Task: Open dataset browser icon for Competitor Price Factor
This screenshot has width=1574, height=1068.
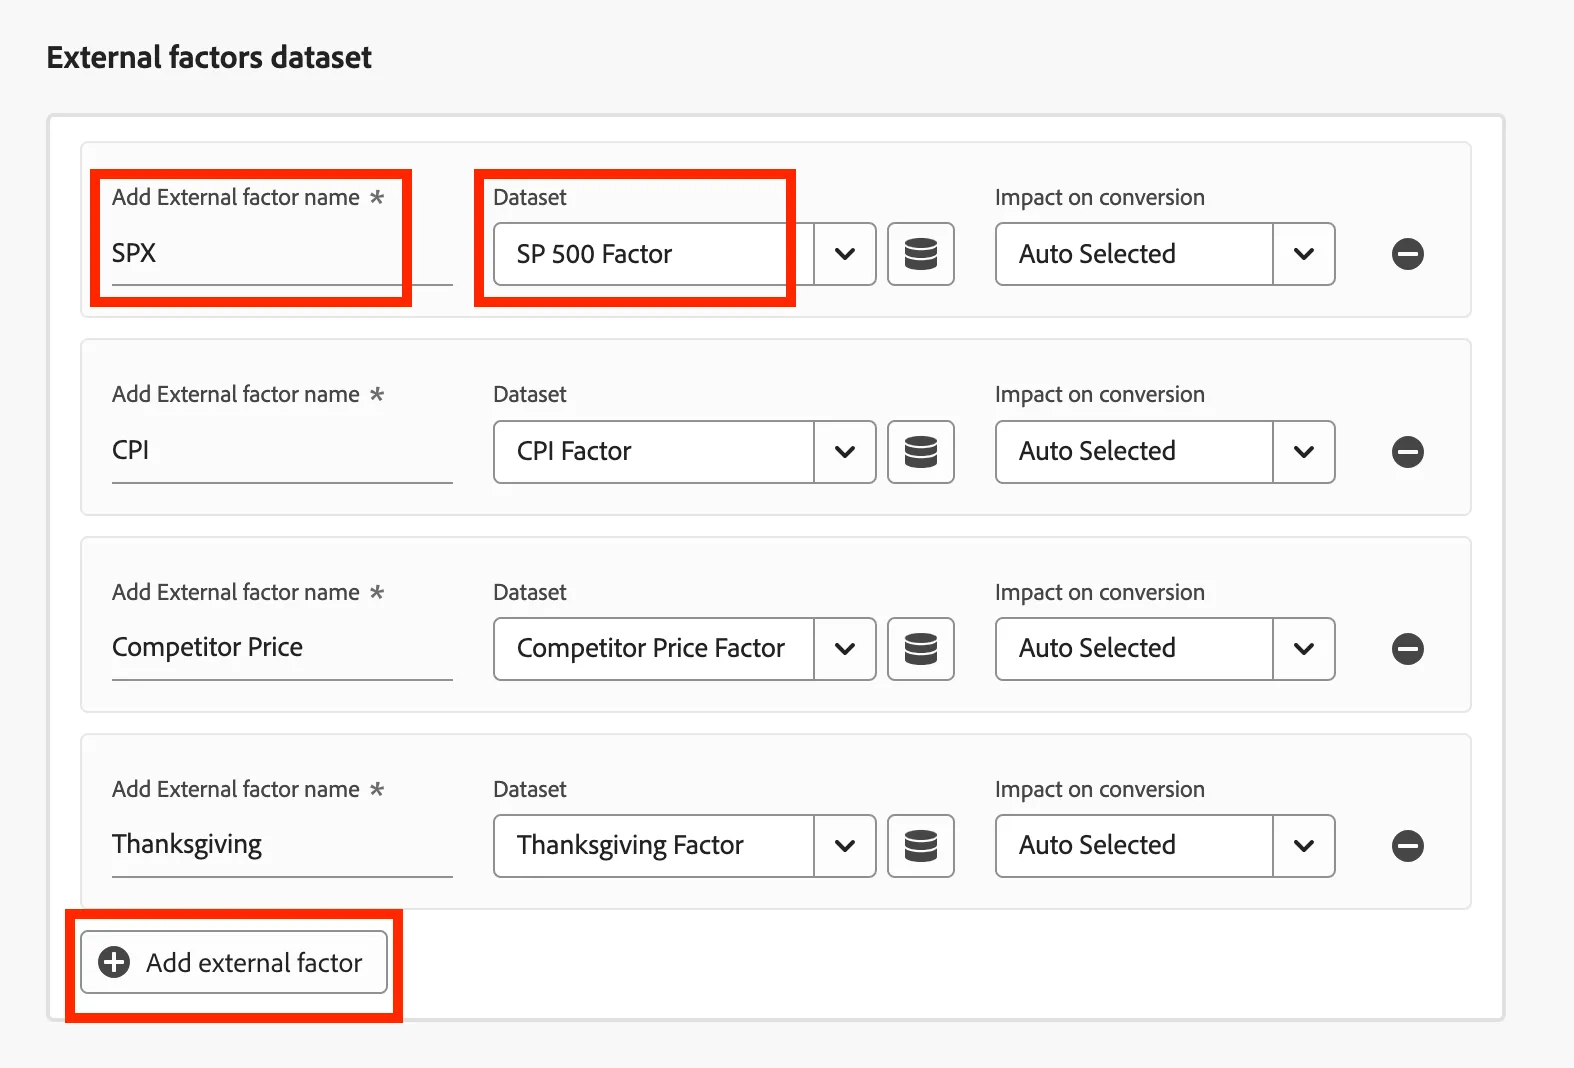Action: tap(921, 649)
